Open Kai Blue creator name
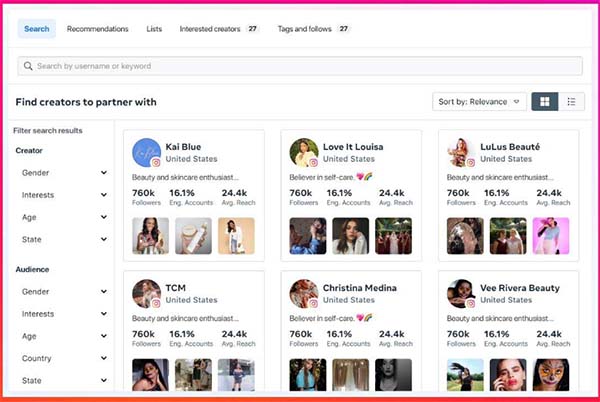Viewport: 600px width, 402px height. coord(183,147)
